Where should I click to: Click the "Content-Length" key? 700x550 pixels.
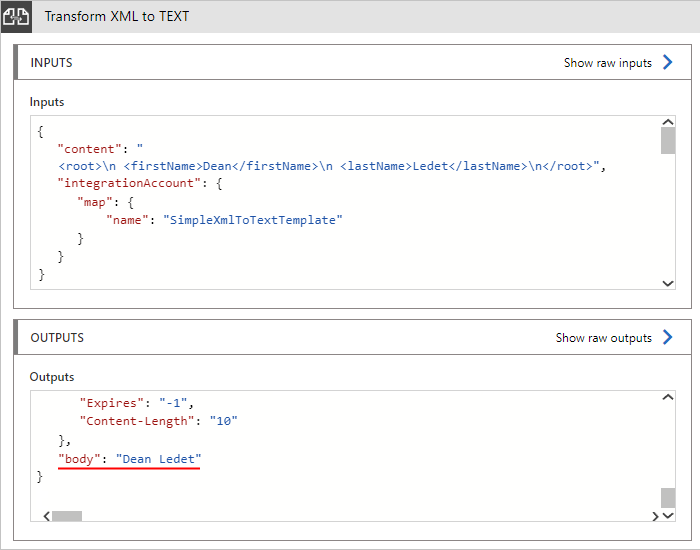(137, 421)
